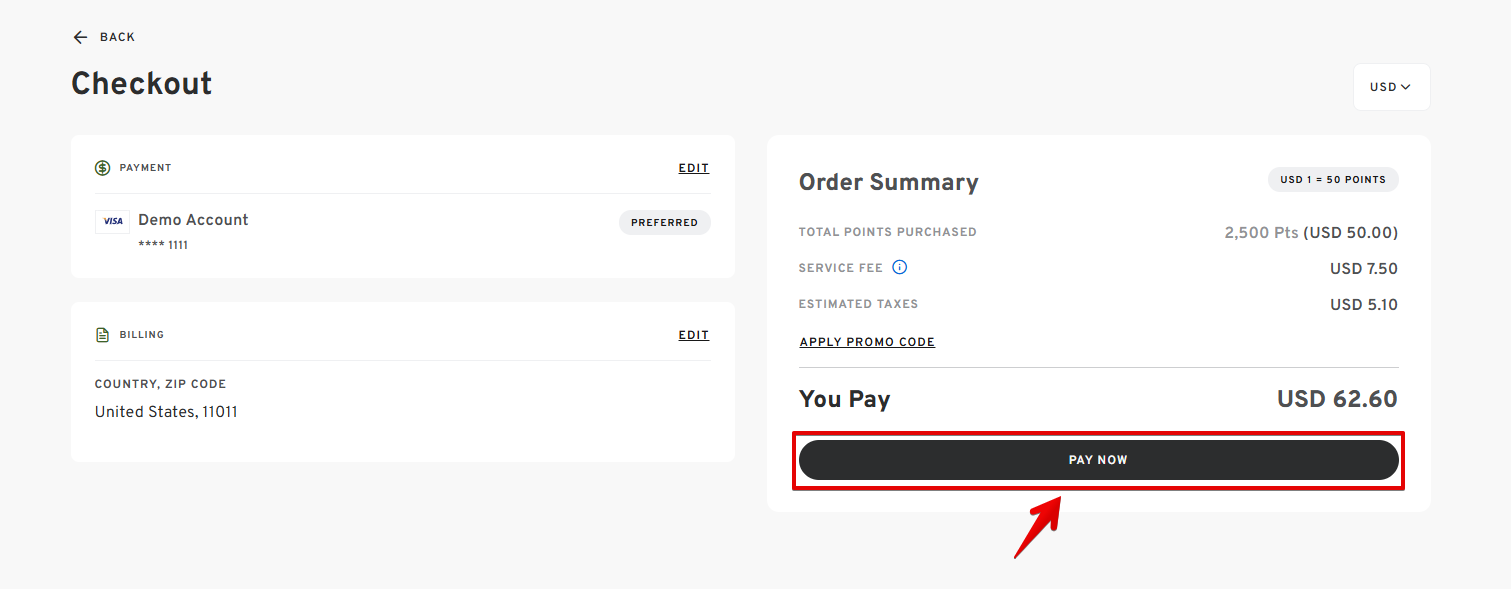Click the back arrow icon
This screenshot has width=1511, height=589.
tap(80, 37)
